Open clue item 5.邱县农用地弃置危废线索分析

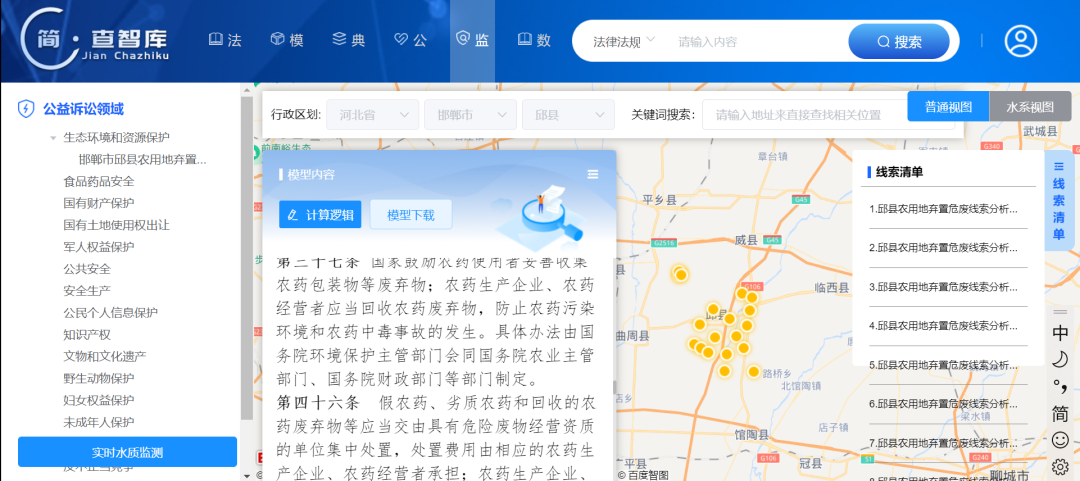click(x=943, y=365)
